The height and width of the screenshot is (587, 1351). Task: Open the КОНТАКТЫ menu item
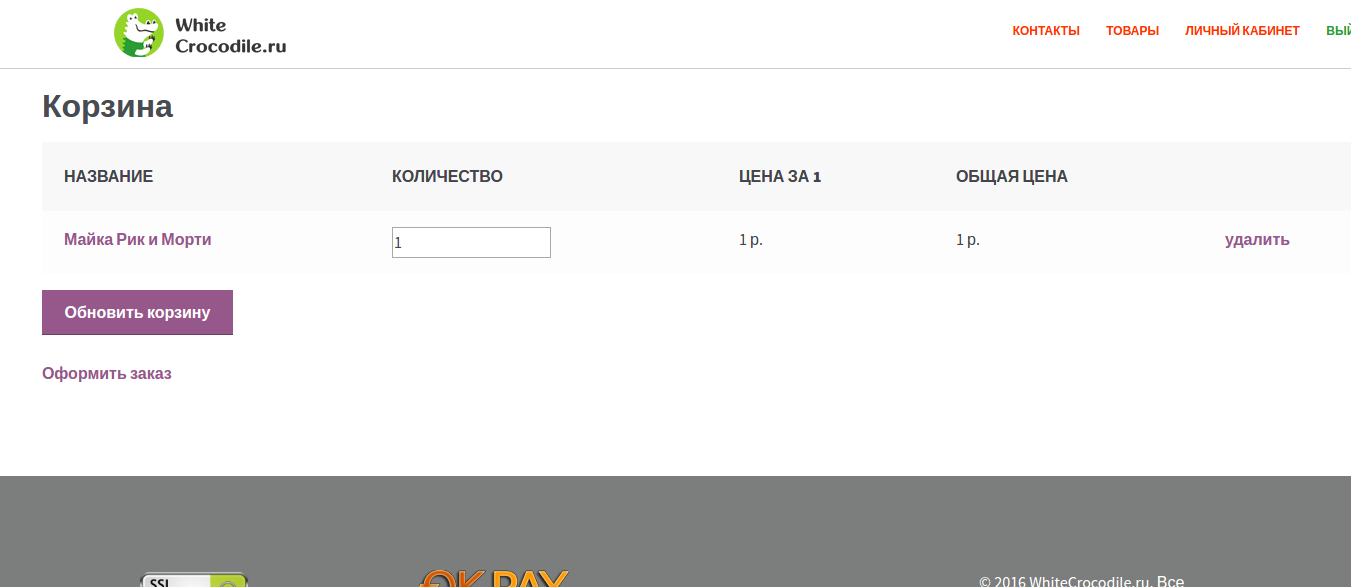pos(1046,31)
